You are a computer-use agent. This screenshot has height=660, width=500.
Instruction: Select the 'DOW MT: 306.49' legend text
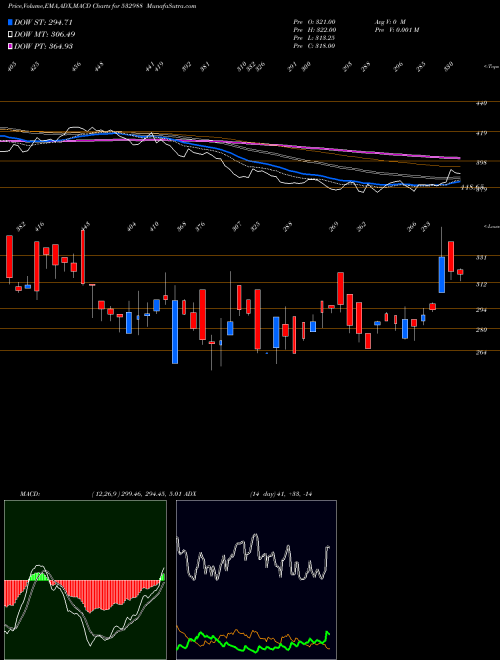(45, 34)
